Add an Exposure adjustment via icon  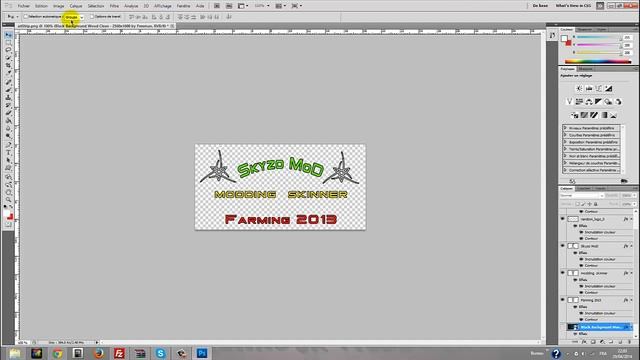pos(609,89)
